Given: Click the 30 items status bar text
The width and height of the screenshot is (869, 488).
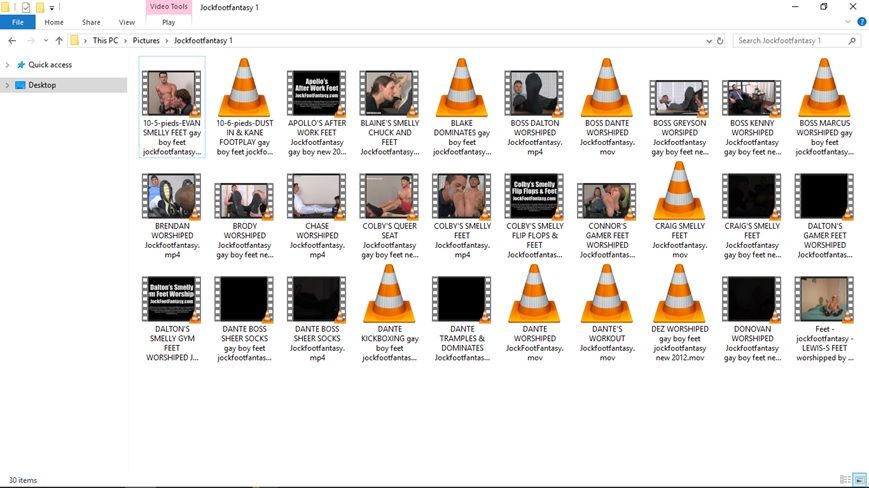Looking at the screenshot, I should click(x=23, y=480).
